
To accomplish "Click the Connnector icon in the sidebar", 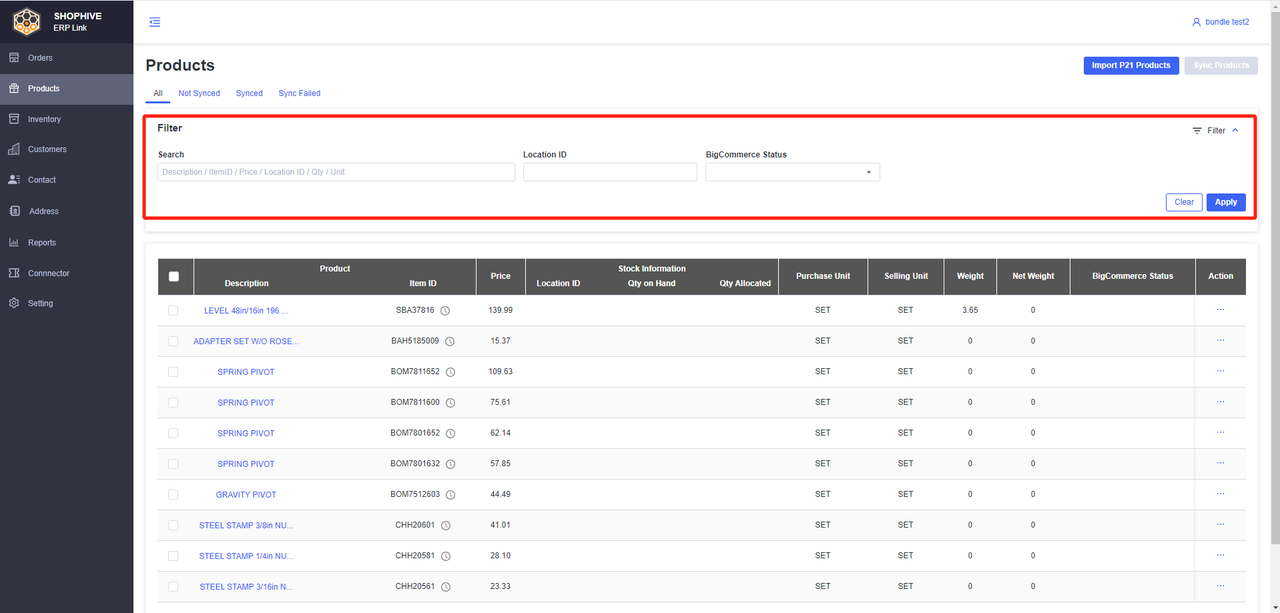I will coord(14,273).
